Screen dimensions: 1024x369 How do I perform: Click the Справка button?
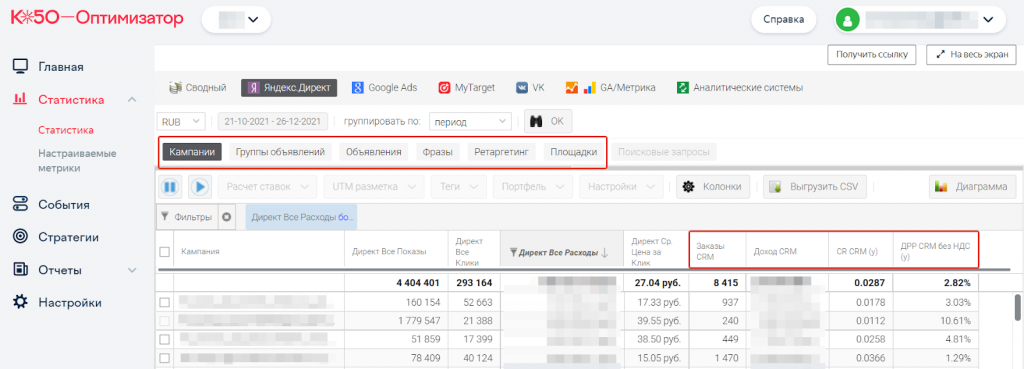coord(784,20)
